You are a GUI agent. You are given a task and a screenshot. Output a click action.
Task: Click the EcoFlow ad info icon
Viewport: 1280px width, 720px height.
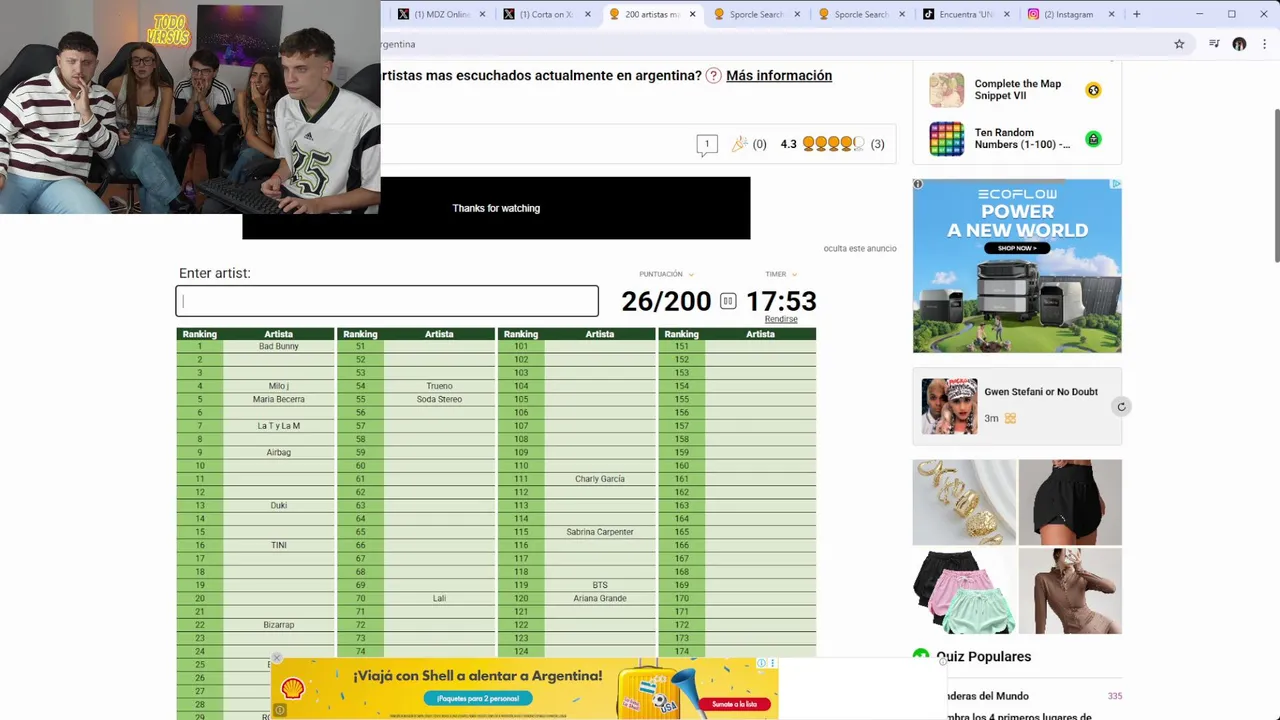[918, 184]
